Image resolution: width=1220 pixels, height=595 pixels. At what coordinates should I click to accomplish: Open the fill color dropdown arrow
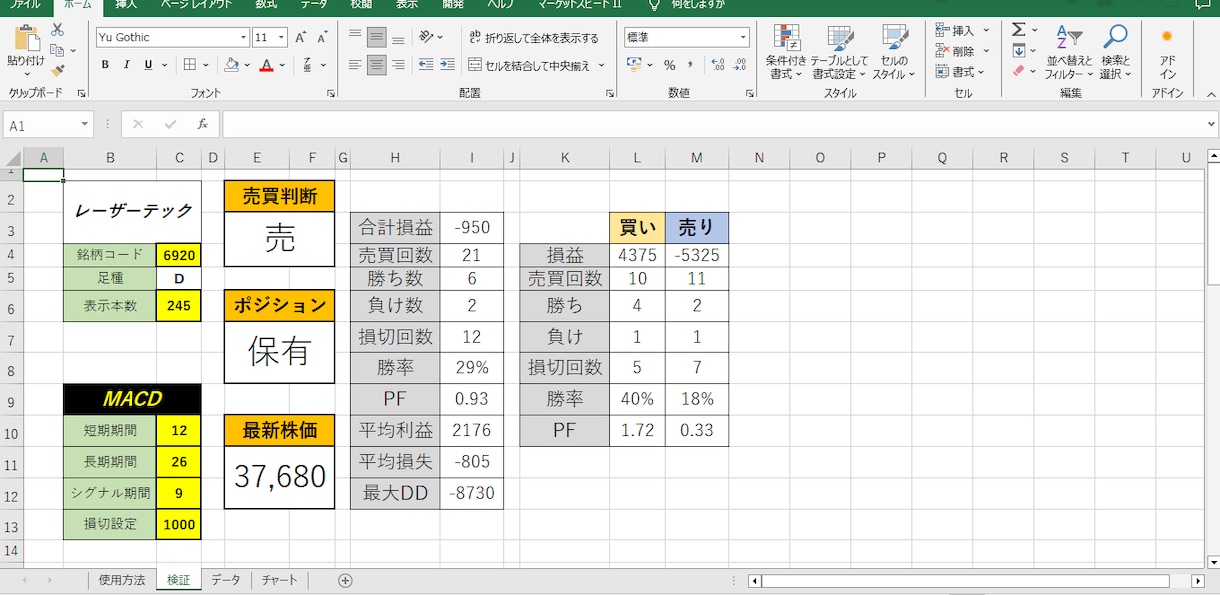(249, 65)
